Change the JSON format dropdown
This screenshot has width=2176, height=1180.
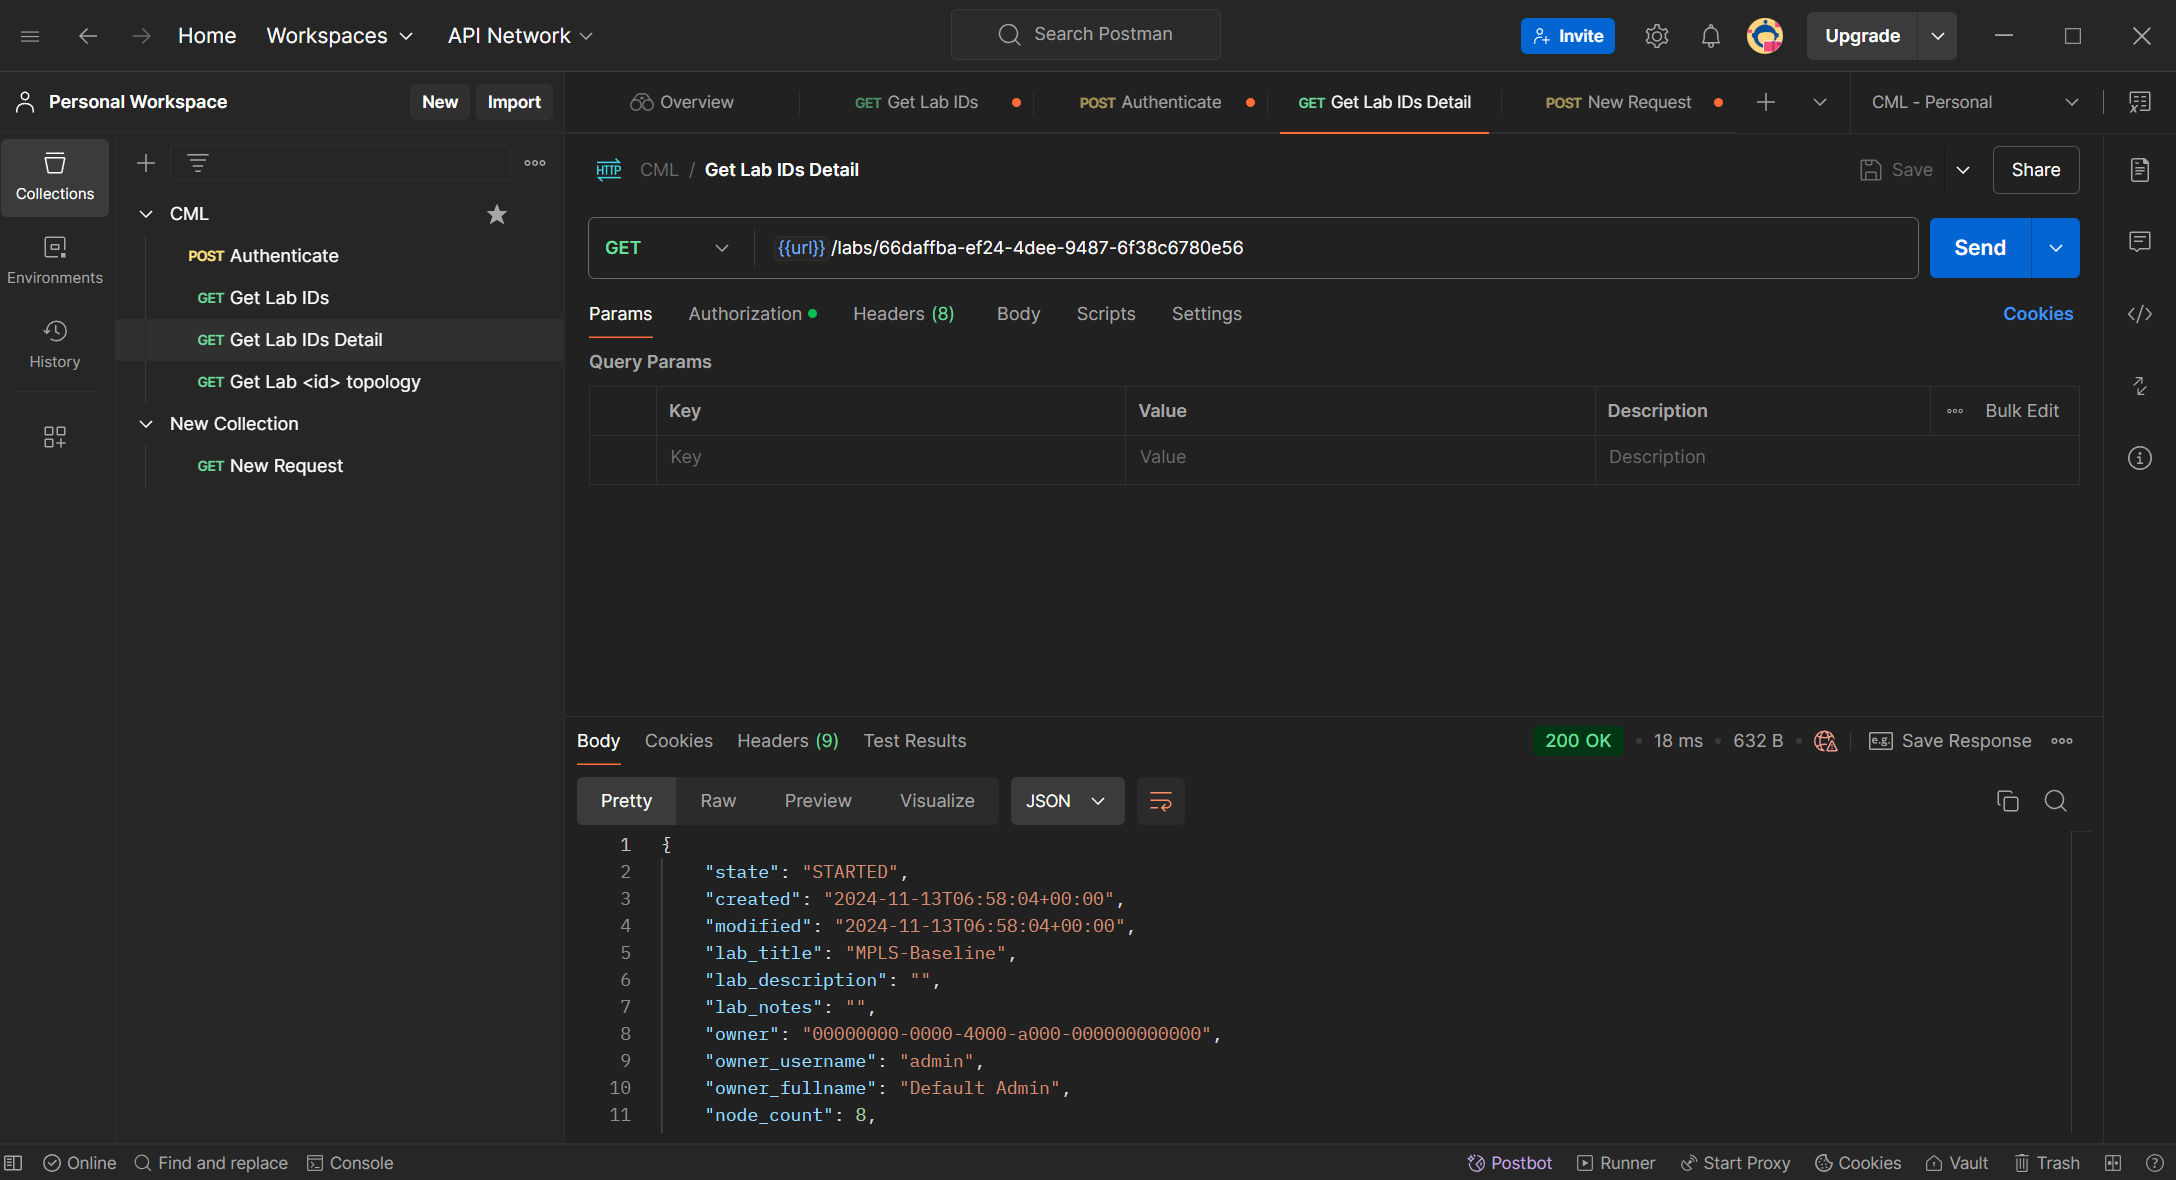click(x=1067, y=801)
